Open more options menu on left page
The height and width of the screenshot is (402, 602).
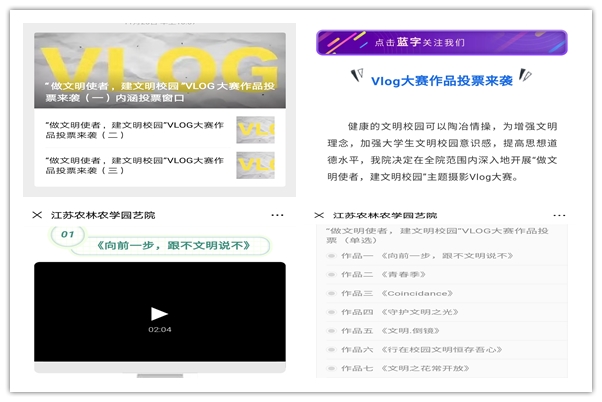coord(277,215)
